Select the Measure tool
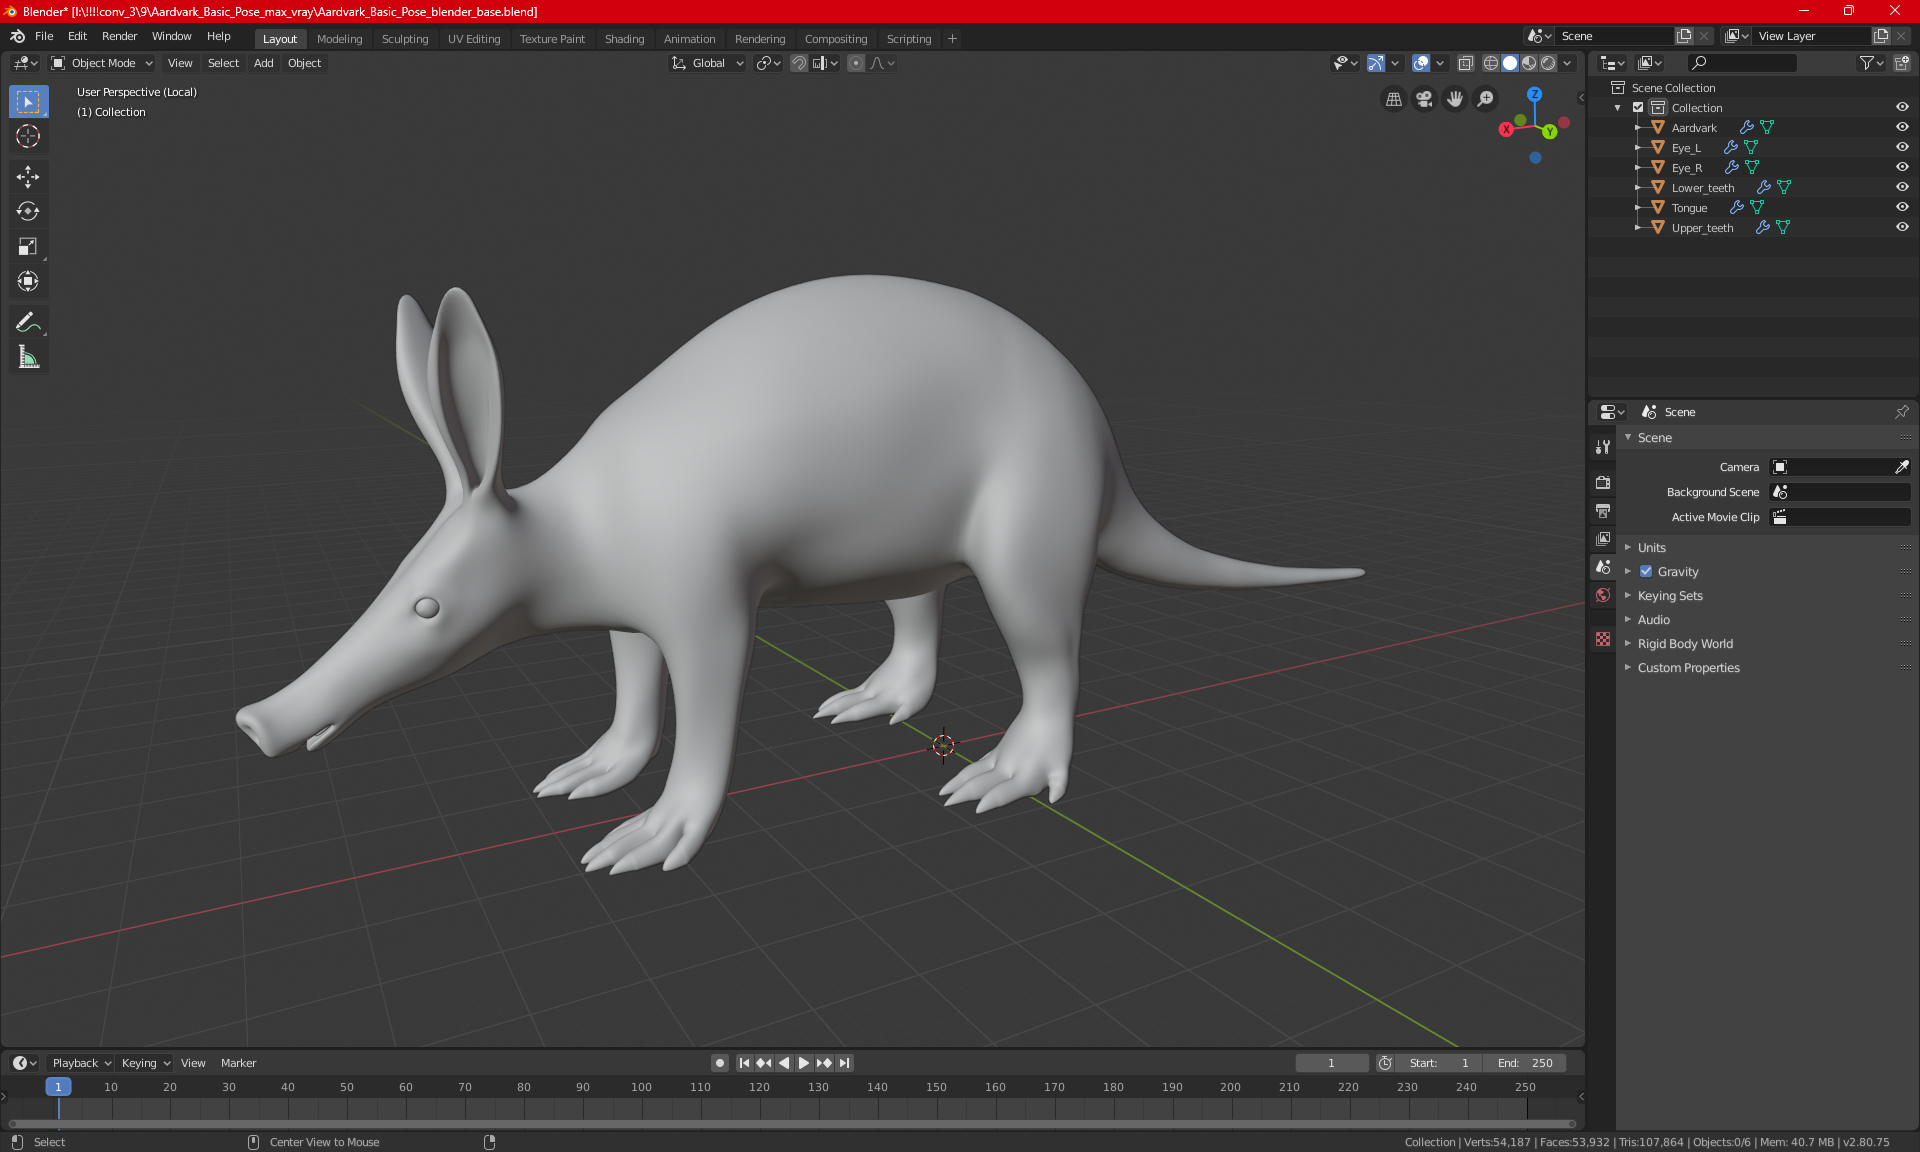The height and width of the screenshot is (1152, 1920). tap(28, 358)
